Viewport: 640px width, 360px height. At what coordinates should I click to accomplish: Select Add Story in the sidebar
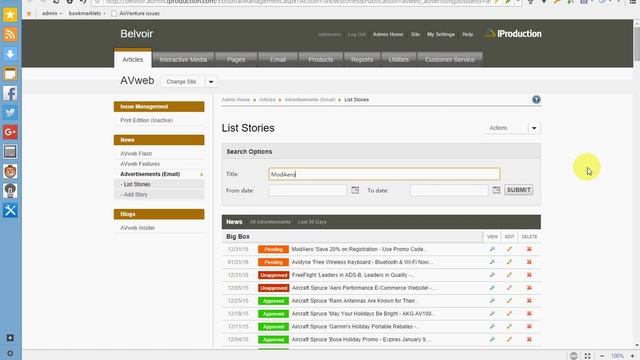[x=134, y=195]
